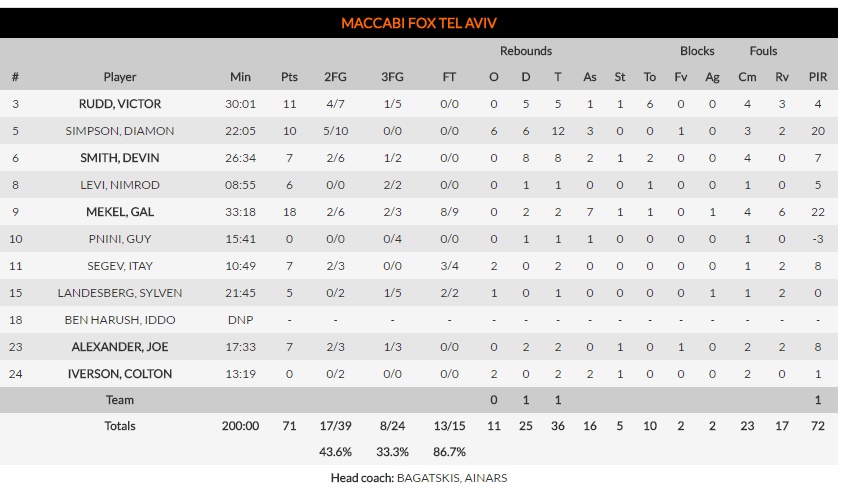Click the Maccabi Fox Tel Aviv title
This screenshot has width=847, height=501.
419,23
